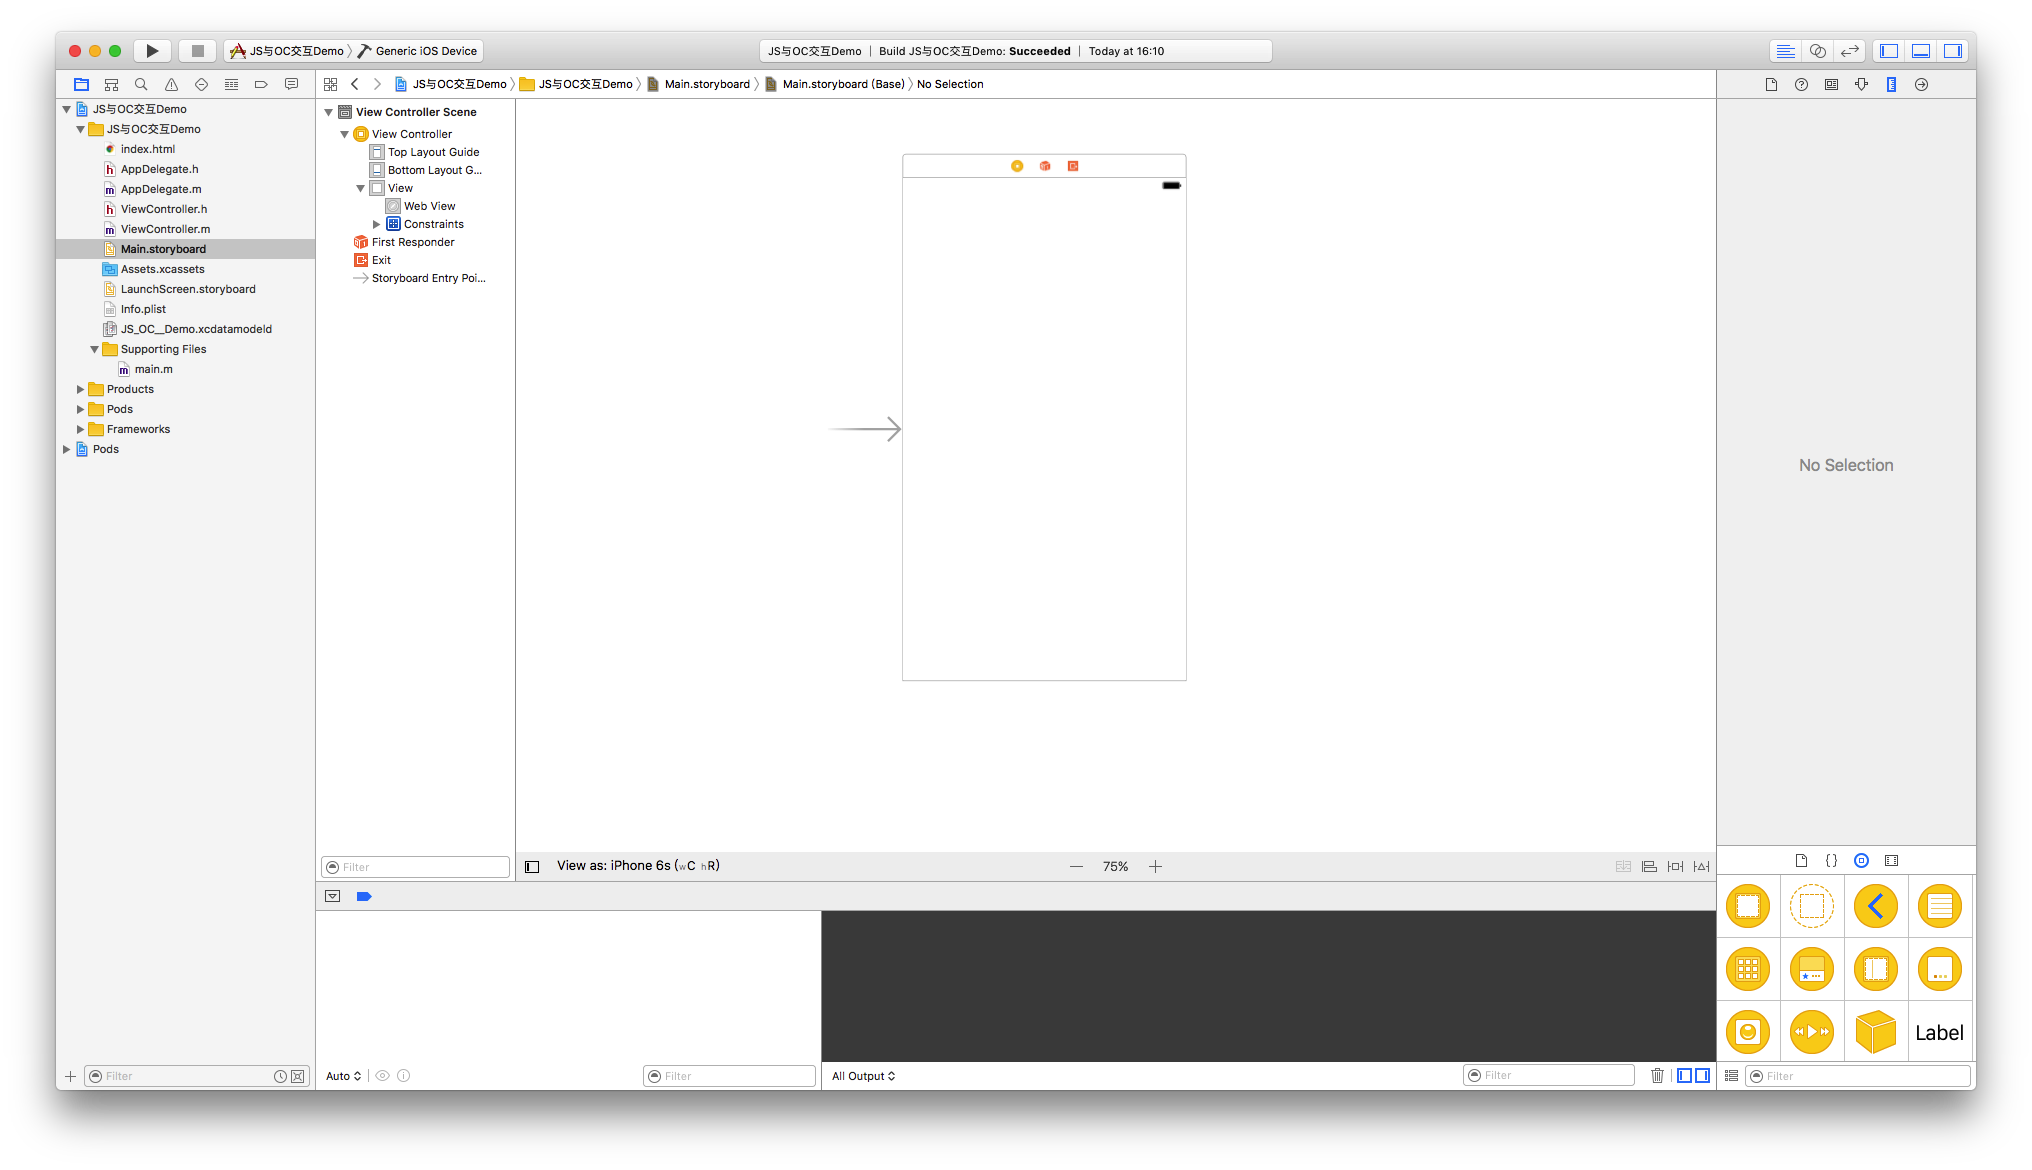Run the JS与OC交互Demo project
The image size is (2032, 1170).
[x=152, y=50]
